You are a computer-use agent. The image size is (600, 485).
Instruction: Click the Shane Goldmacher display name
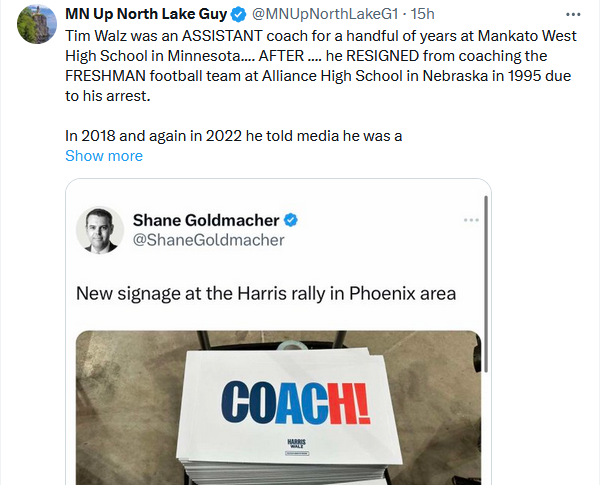(207, 220)
